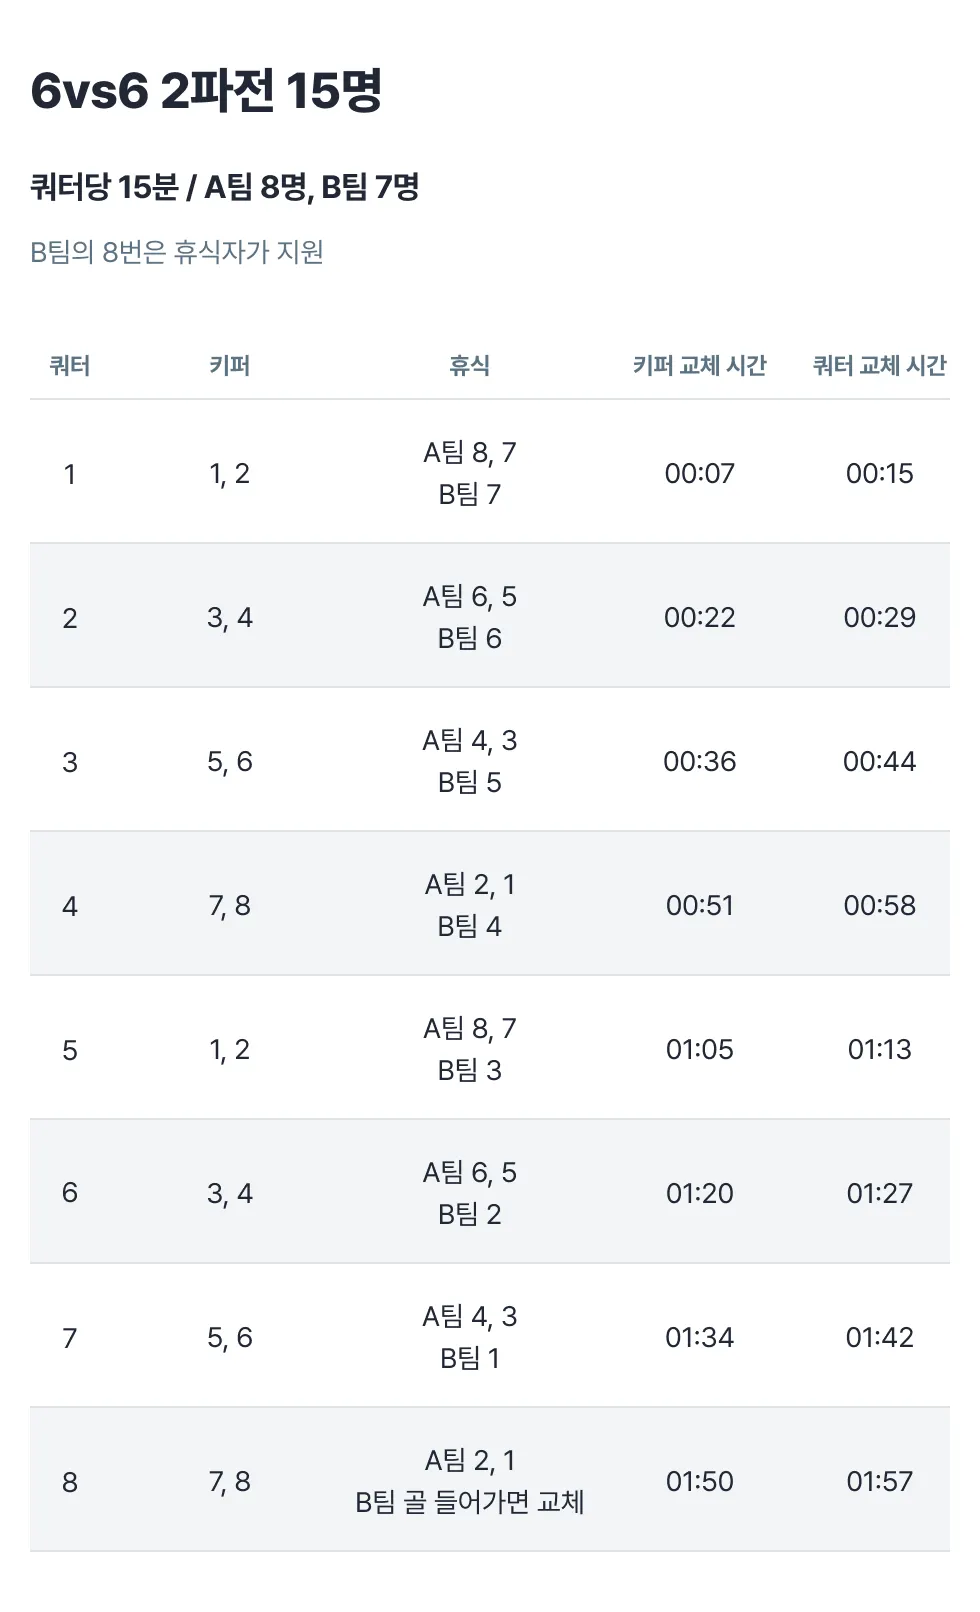Select the quarter swap time 00:15
Image resolution: width=980 pixels, height=1612 pixels.
(x=879, y=473)
